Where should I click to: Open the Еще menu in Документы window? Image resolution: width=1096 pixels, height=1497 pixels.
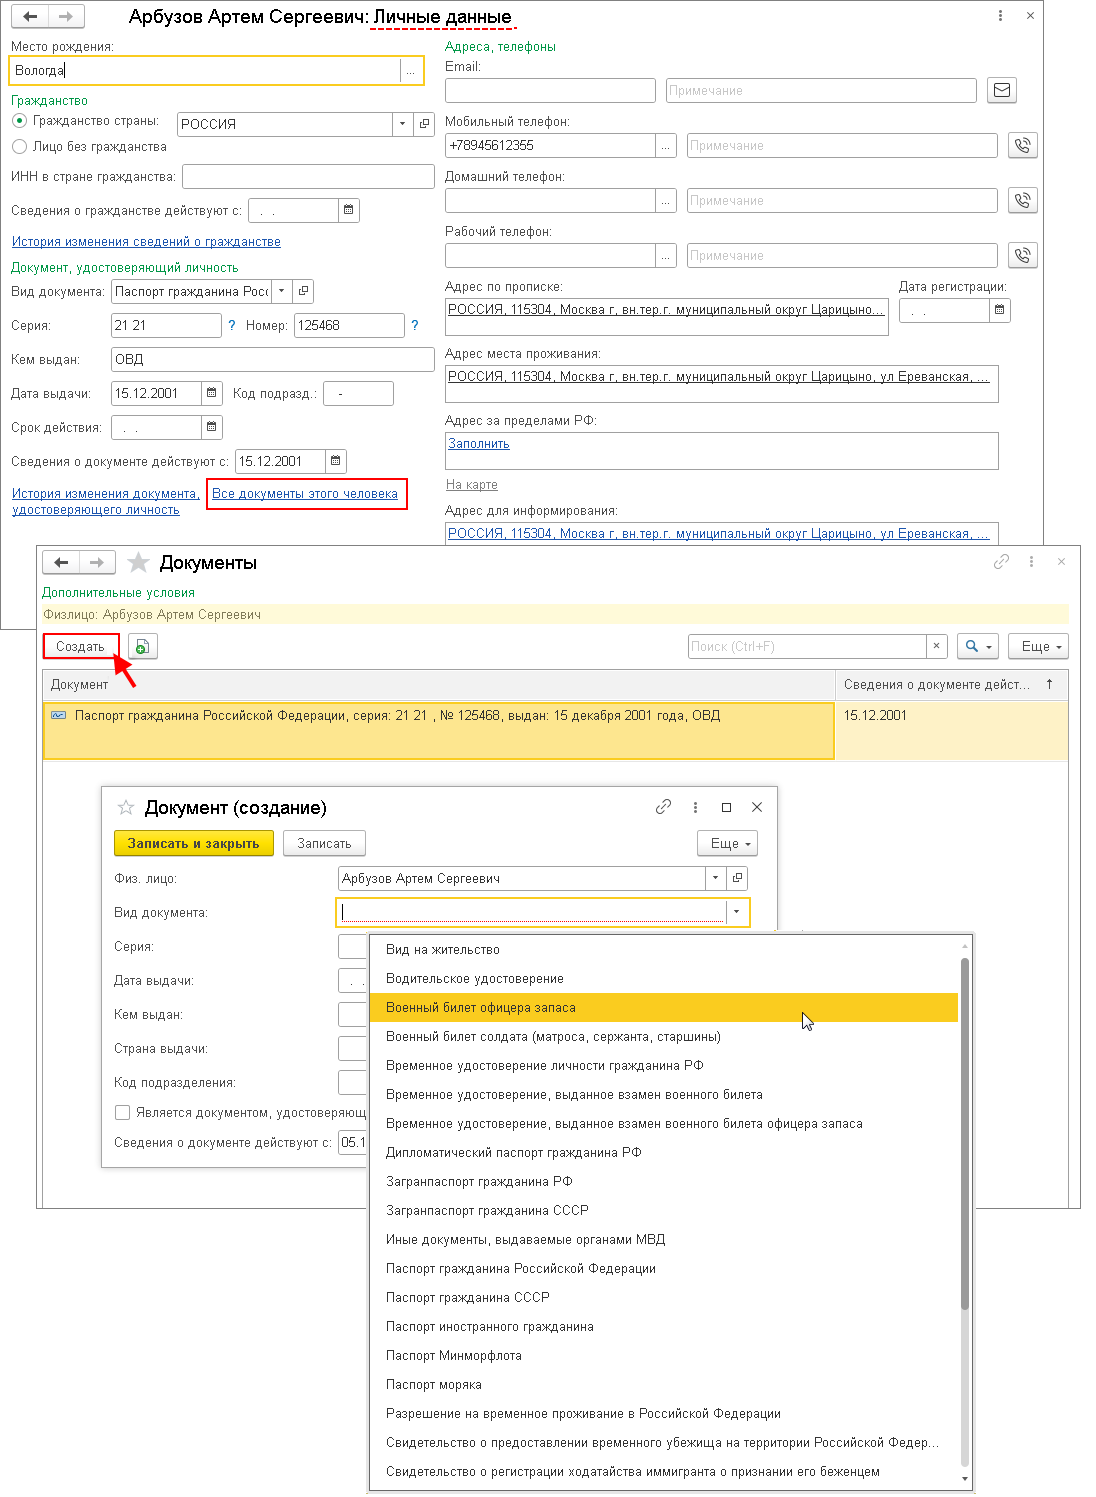coord(1038,647)
